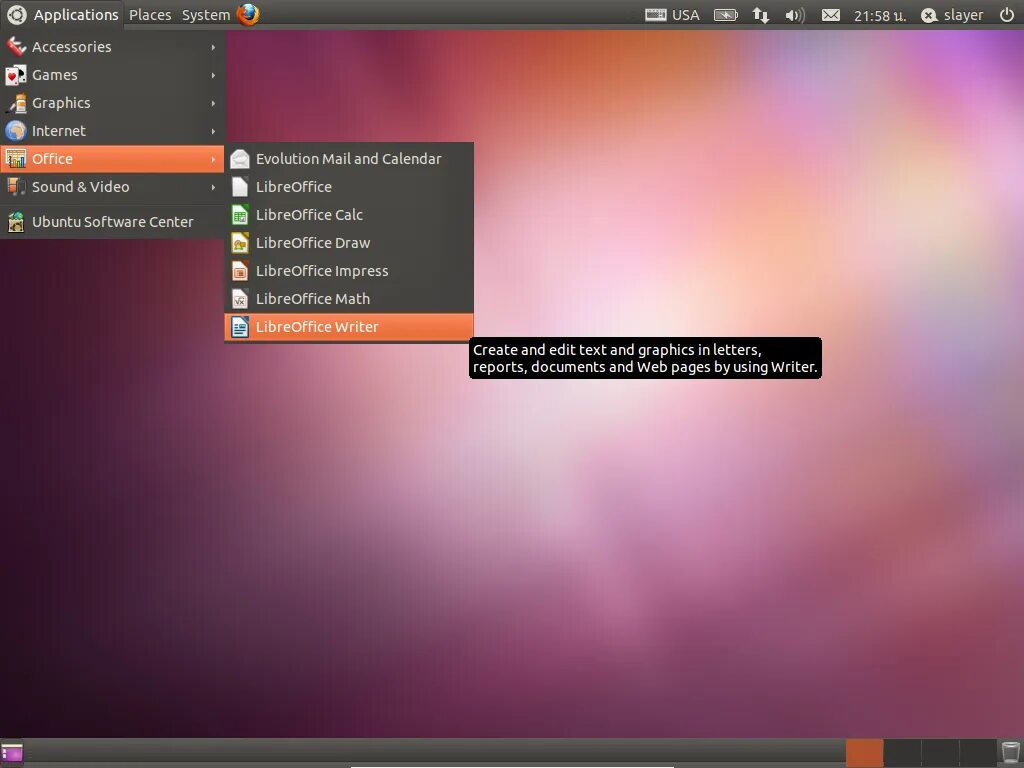Expand the Games submenu arrow
1024x768 pixels.
(214, 75)
